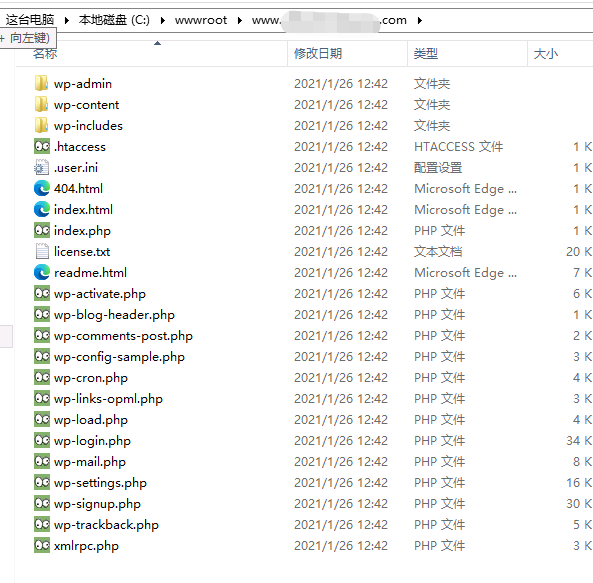Click the license.txt document icon
This screenshot has height=583, width=593.
pyautogui.click(x=42, y=251)
